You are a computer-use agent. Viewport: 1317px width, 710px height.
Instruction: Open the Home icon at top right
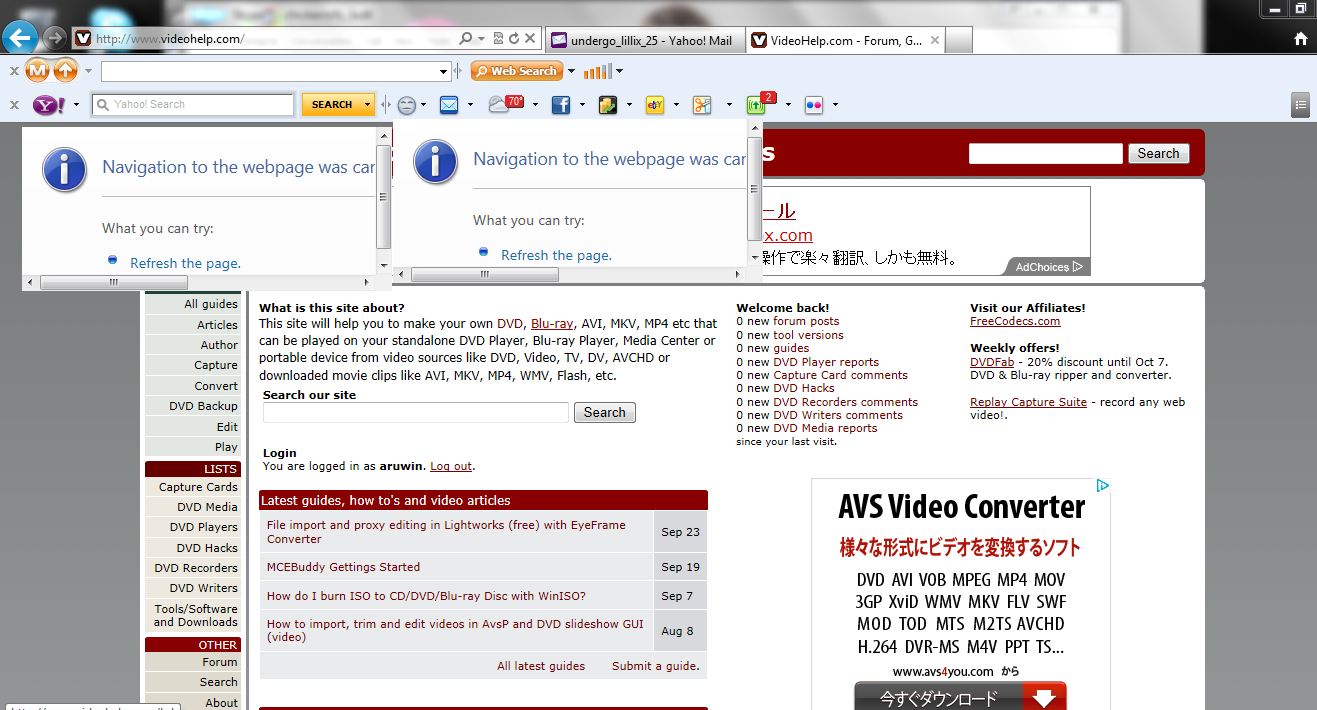[x=1301, y=39]
